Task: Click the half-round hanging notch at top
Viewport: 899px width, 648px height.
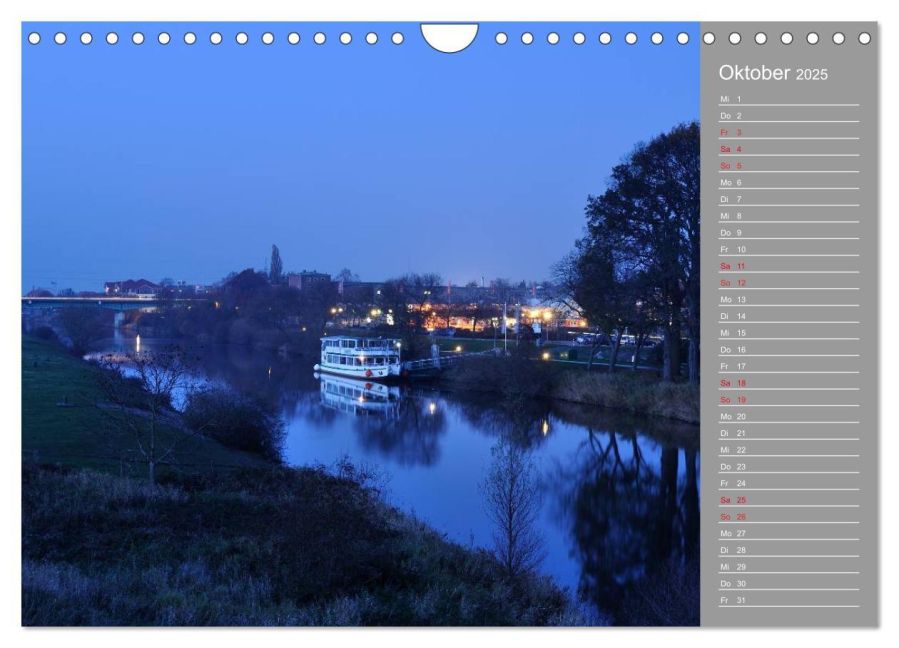Action: (449, 37)
